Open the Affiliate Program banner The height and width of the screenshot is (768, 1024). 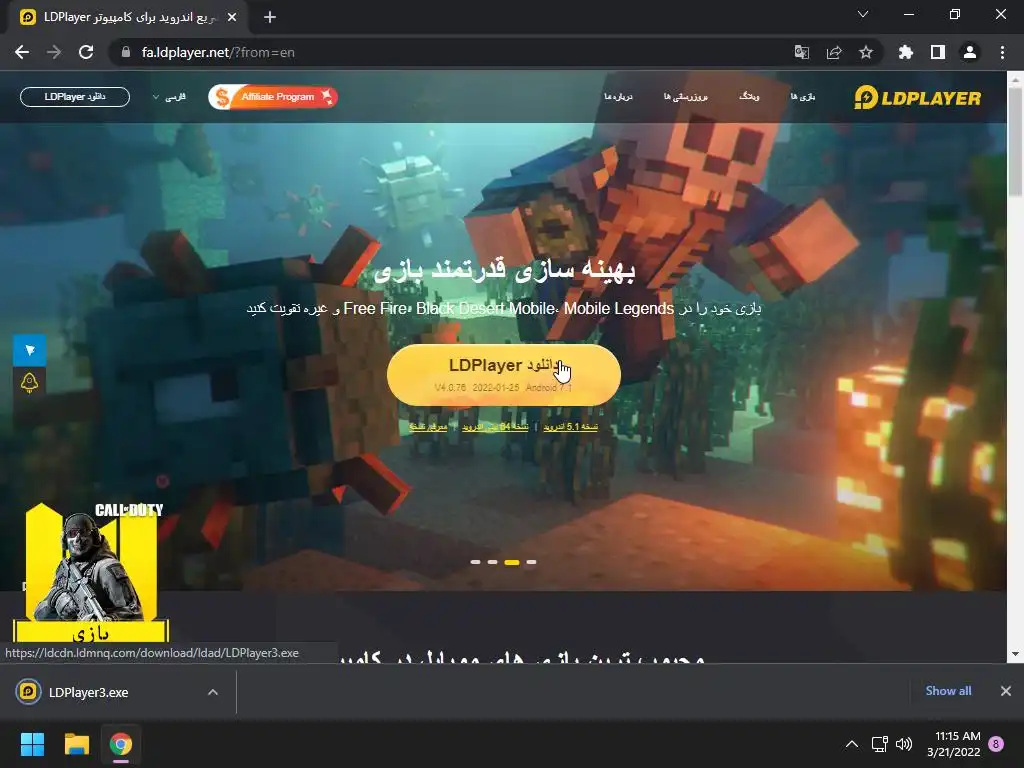[x=273, y=97]
